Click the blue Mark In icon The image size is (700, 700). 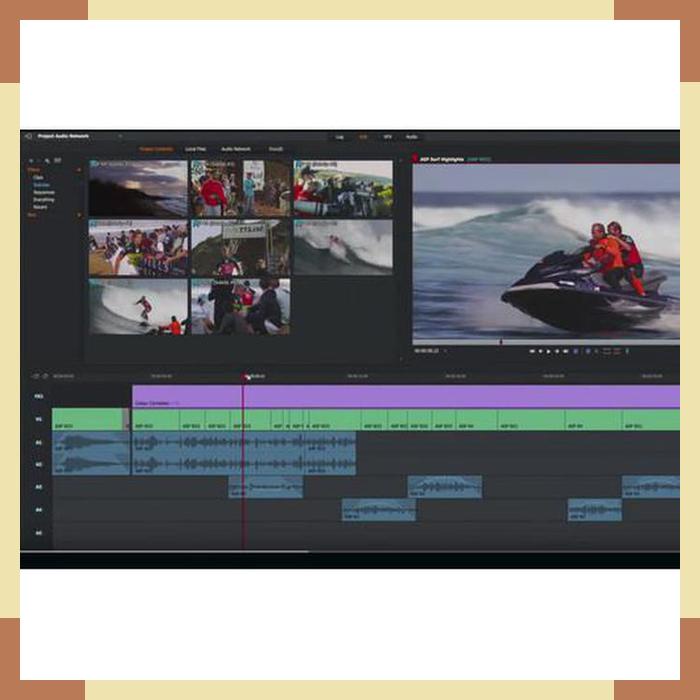point(576,352)
